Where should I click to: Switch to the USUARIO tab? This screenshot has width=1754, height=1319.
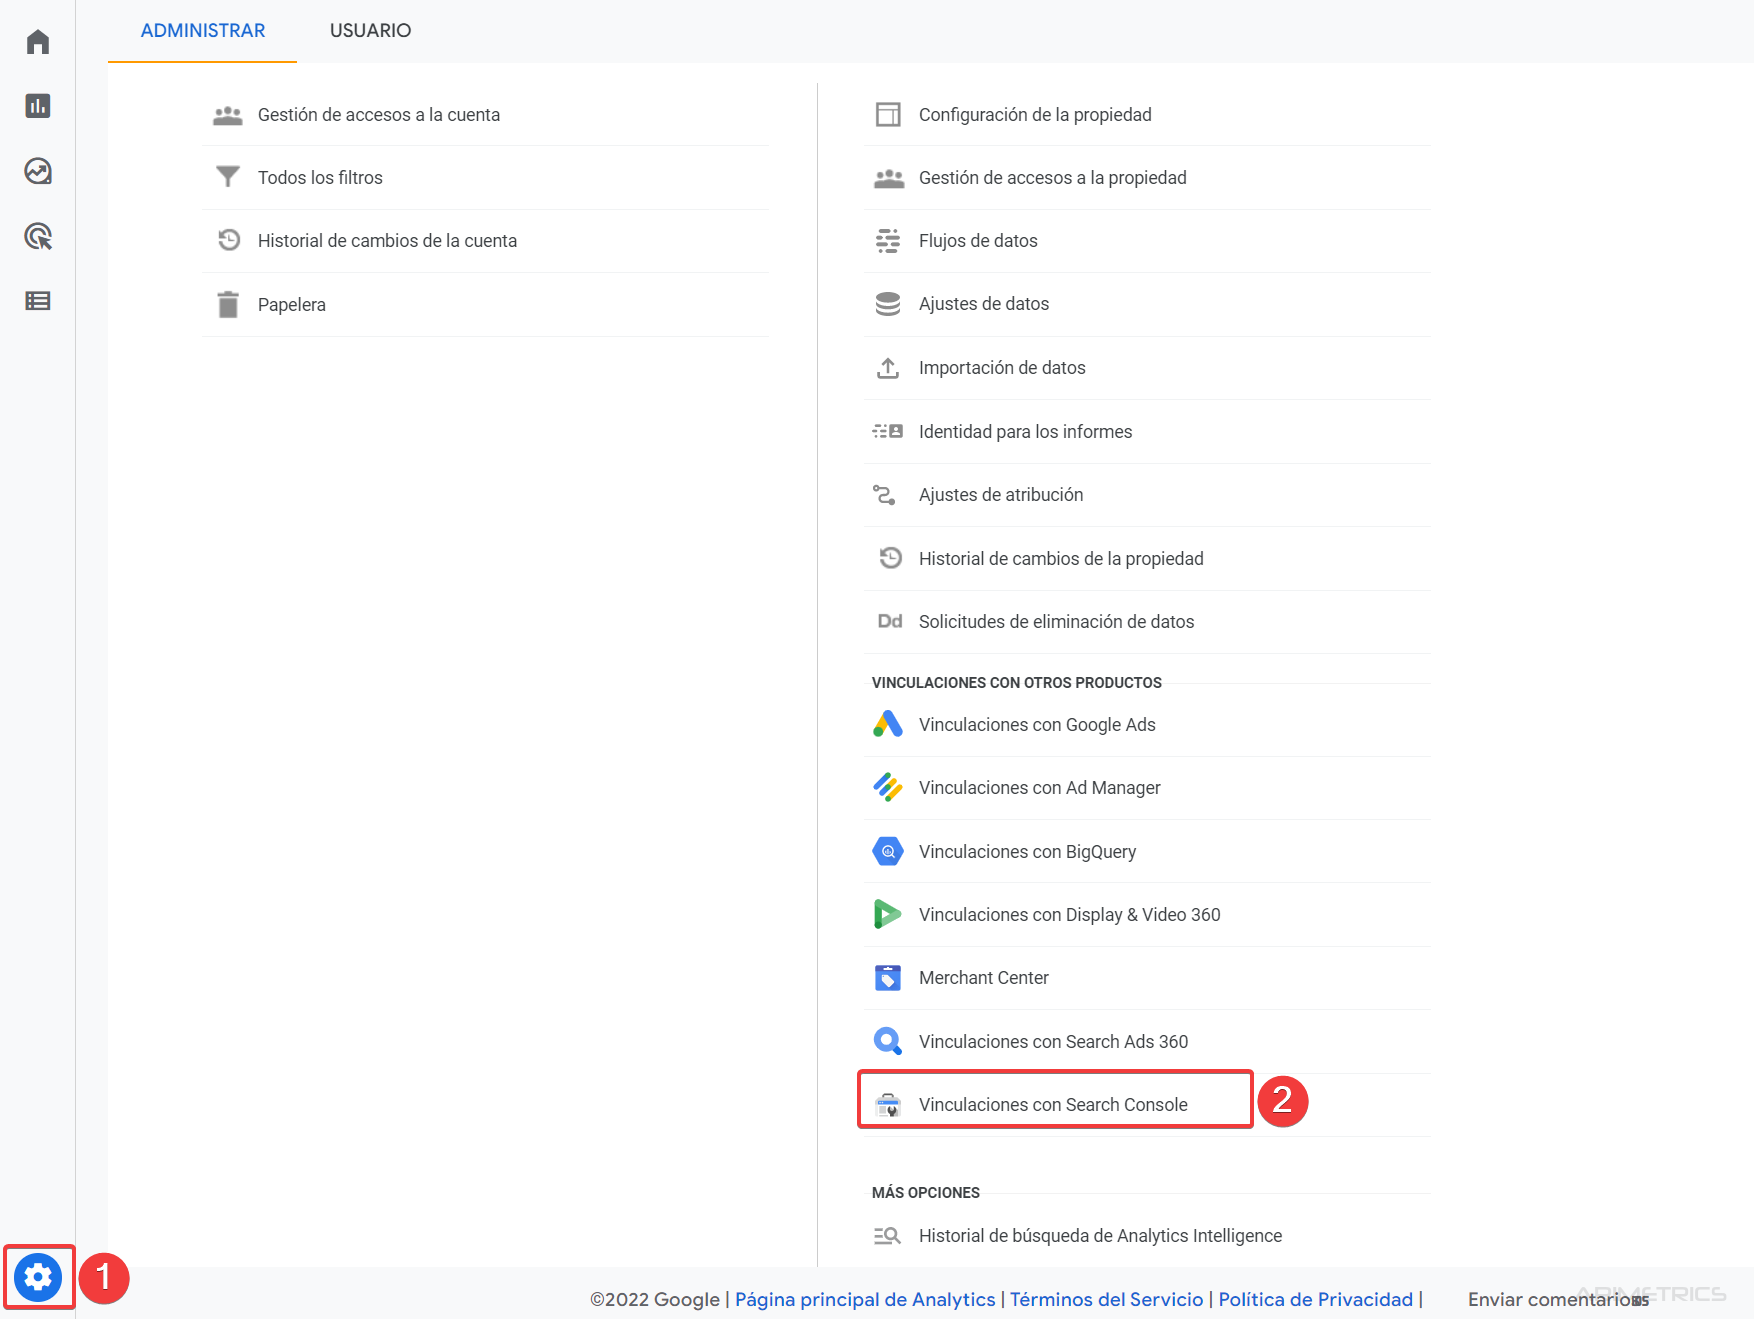coord(371,31)
